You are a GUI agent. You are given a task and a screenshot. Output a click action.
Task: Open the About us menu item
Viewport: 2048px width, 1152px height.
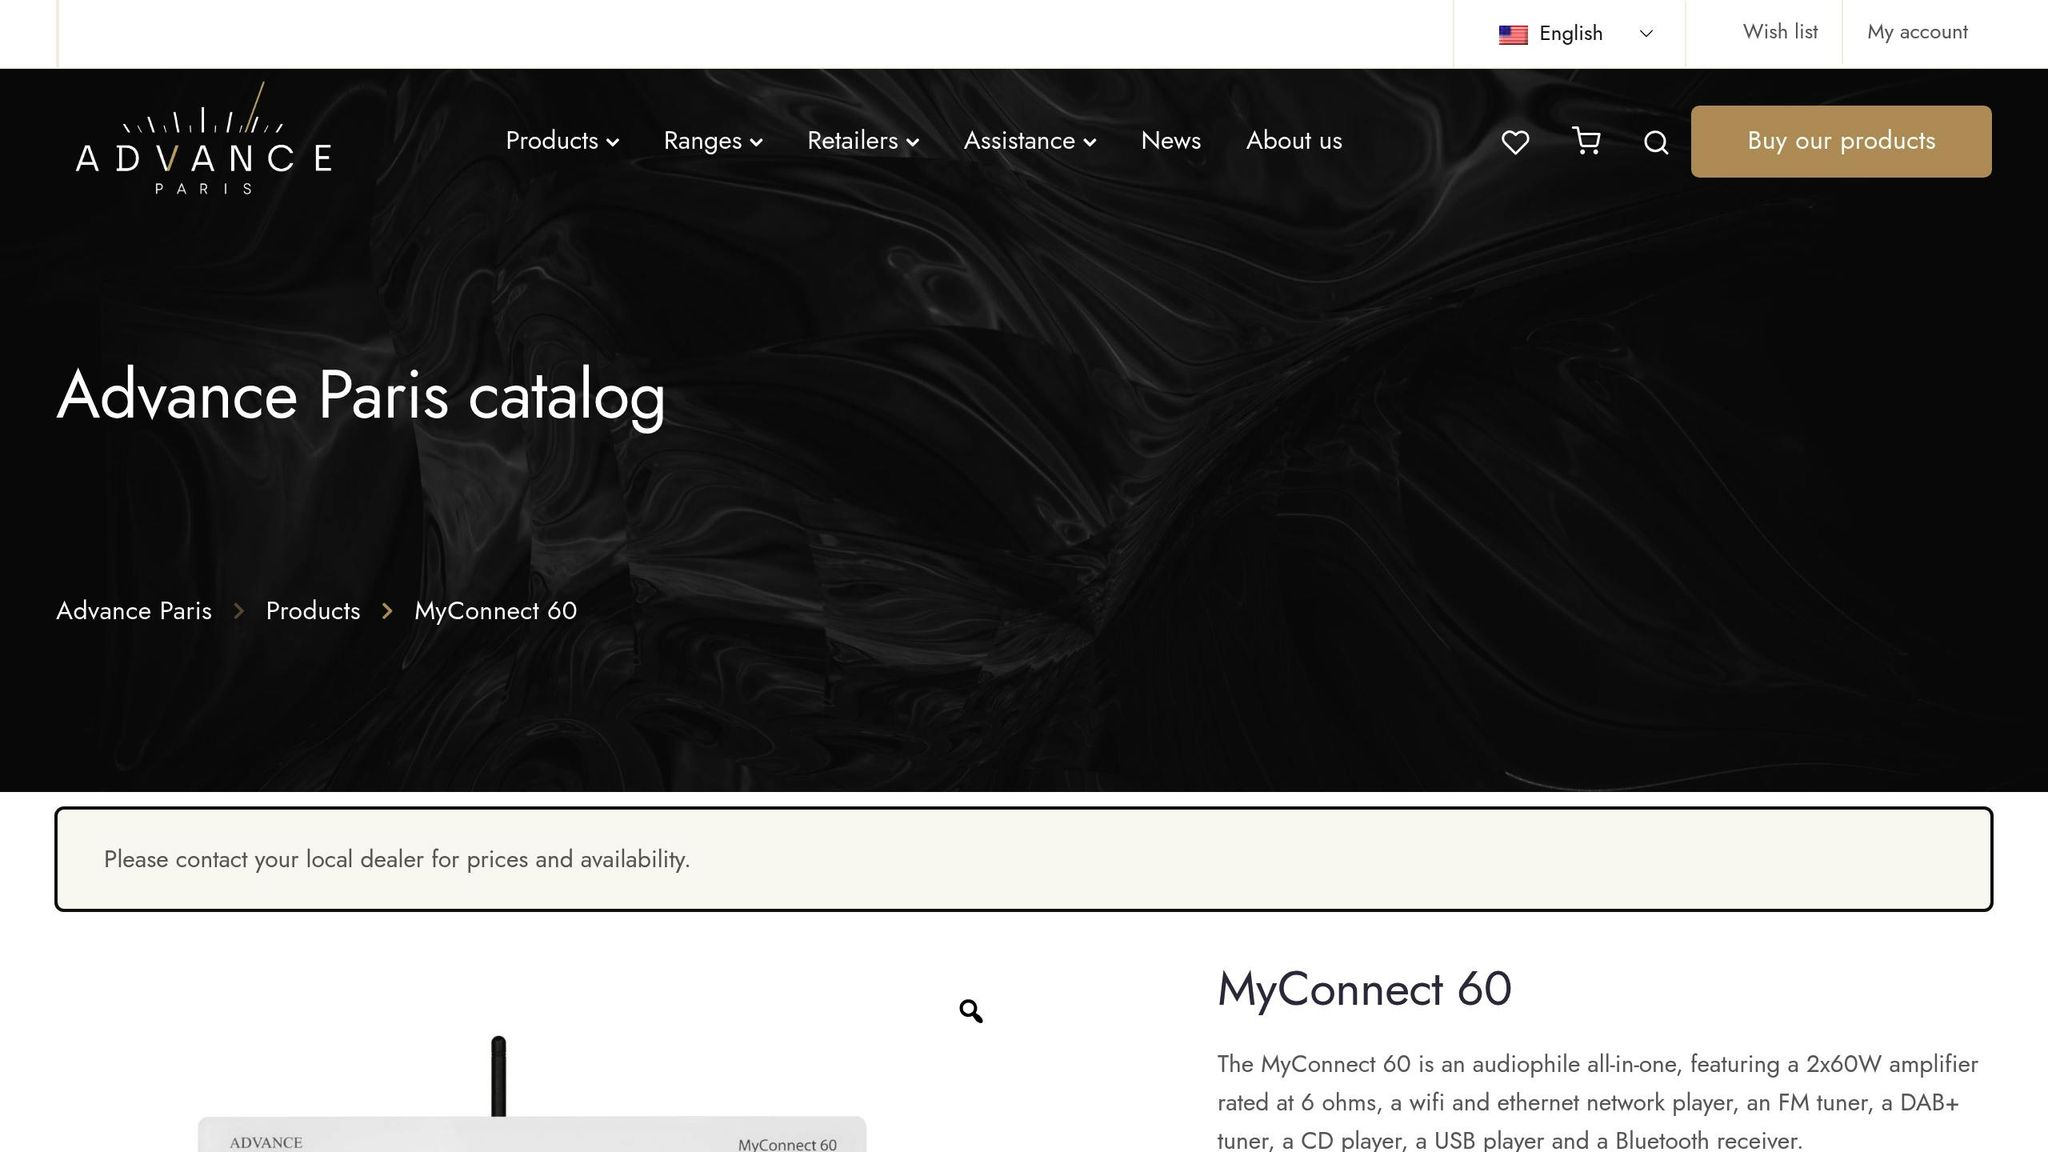click(x=1293, y=141)
